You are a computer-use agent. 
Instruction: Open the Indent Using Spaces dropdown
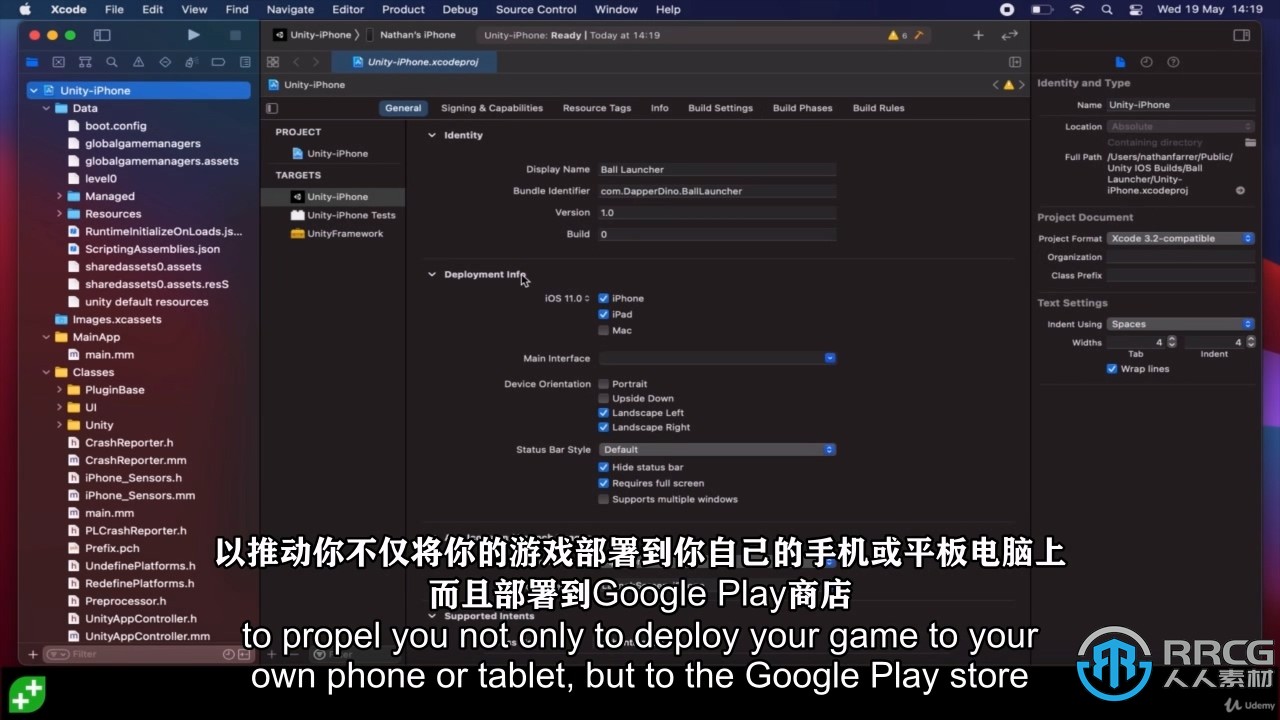pos(1180,324)
